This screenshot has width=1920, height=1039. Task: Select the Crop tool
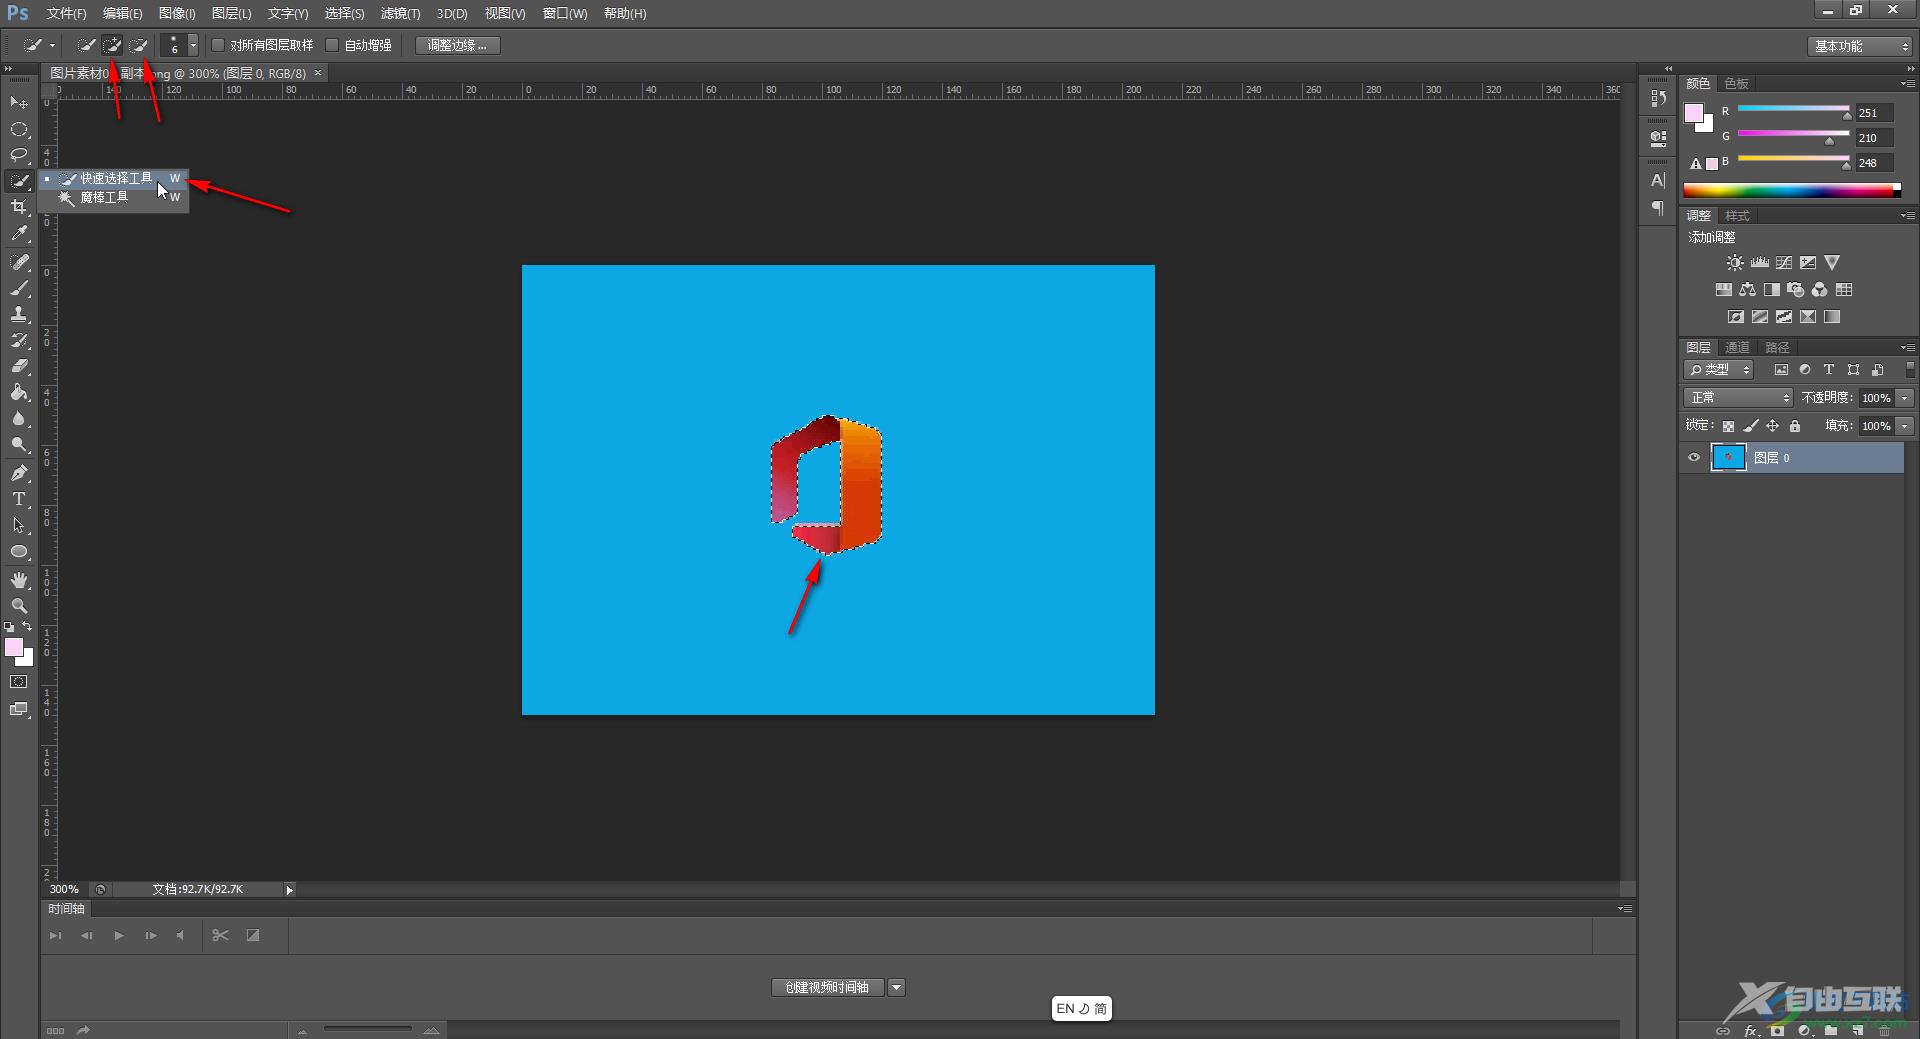point(19,207)
